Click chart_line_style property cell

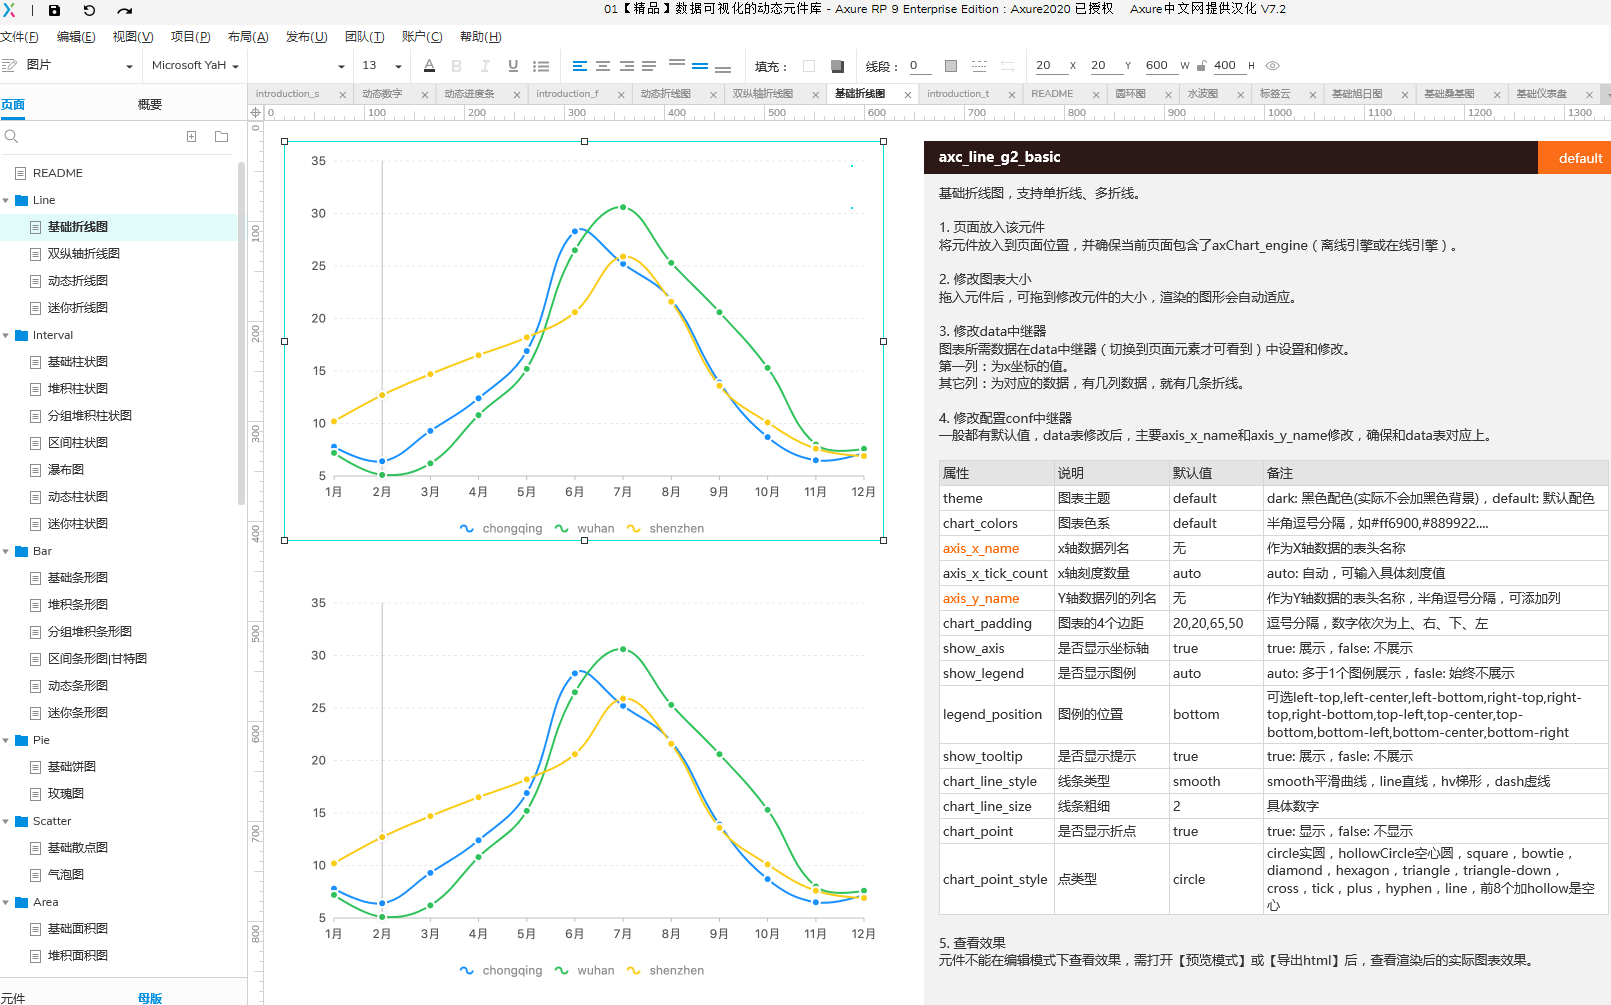pos(996,782)
